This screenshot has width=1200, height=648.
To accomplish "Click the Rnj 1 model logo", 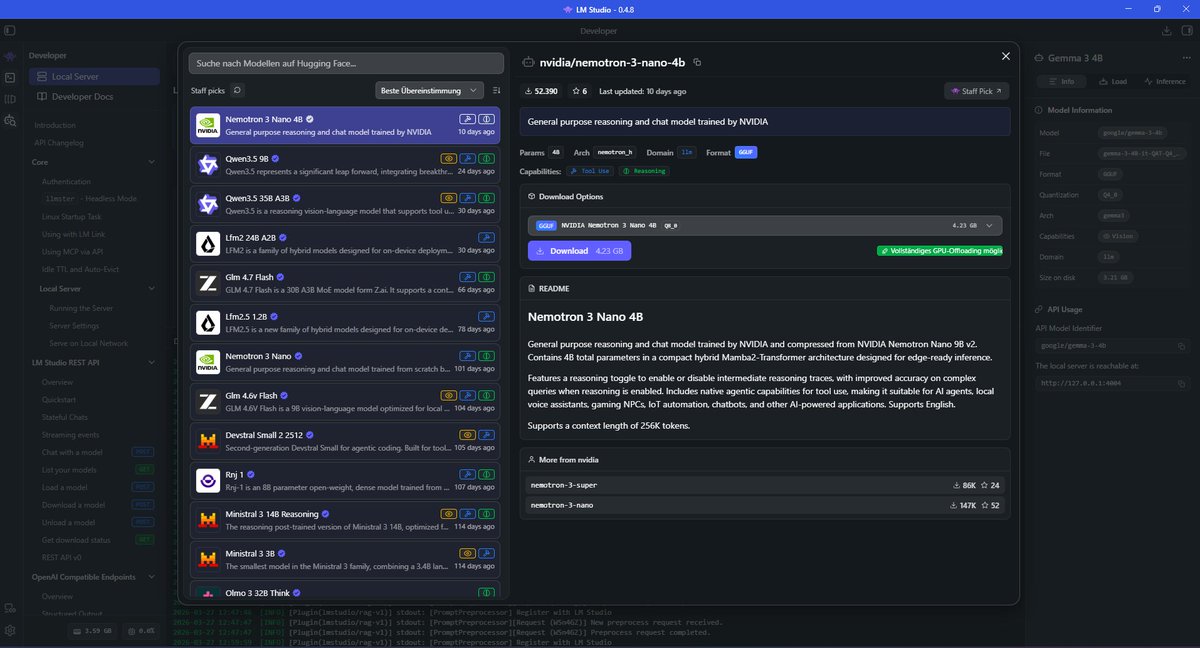I will (x=208, y=480).
